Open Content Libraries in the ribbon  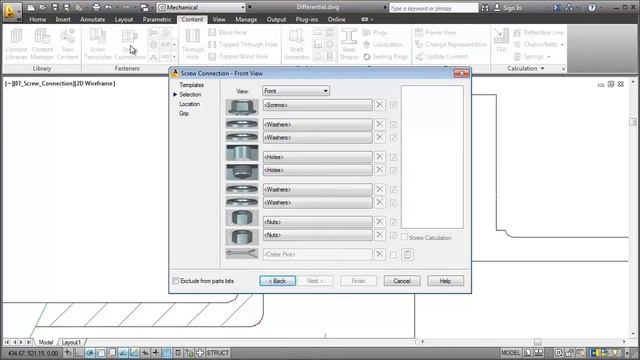pos(16,44)
